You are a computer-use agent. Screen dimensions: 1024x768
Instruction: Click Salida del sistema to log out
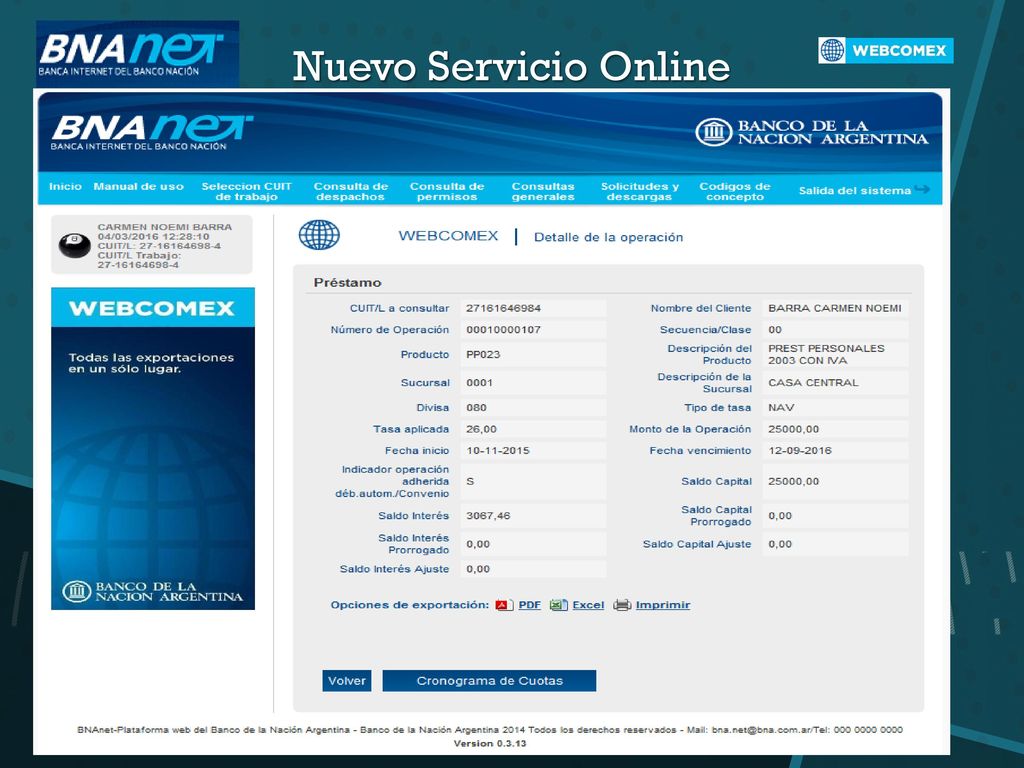pos(855,191)
